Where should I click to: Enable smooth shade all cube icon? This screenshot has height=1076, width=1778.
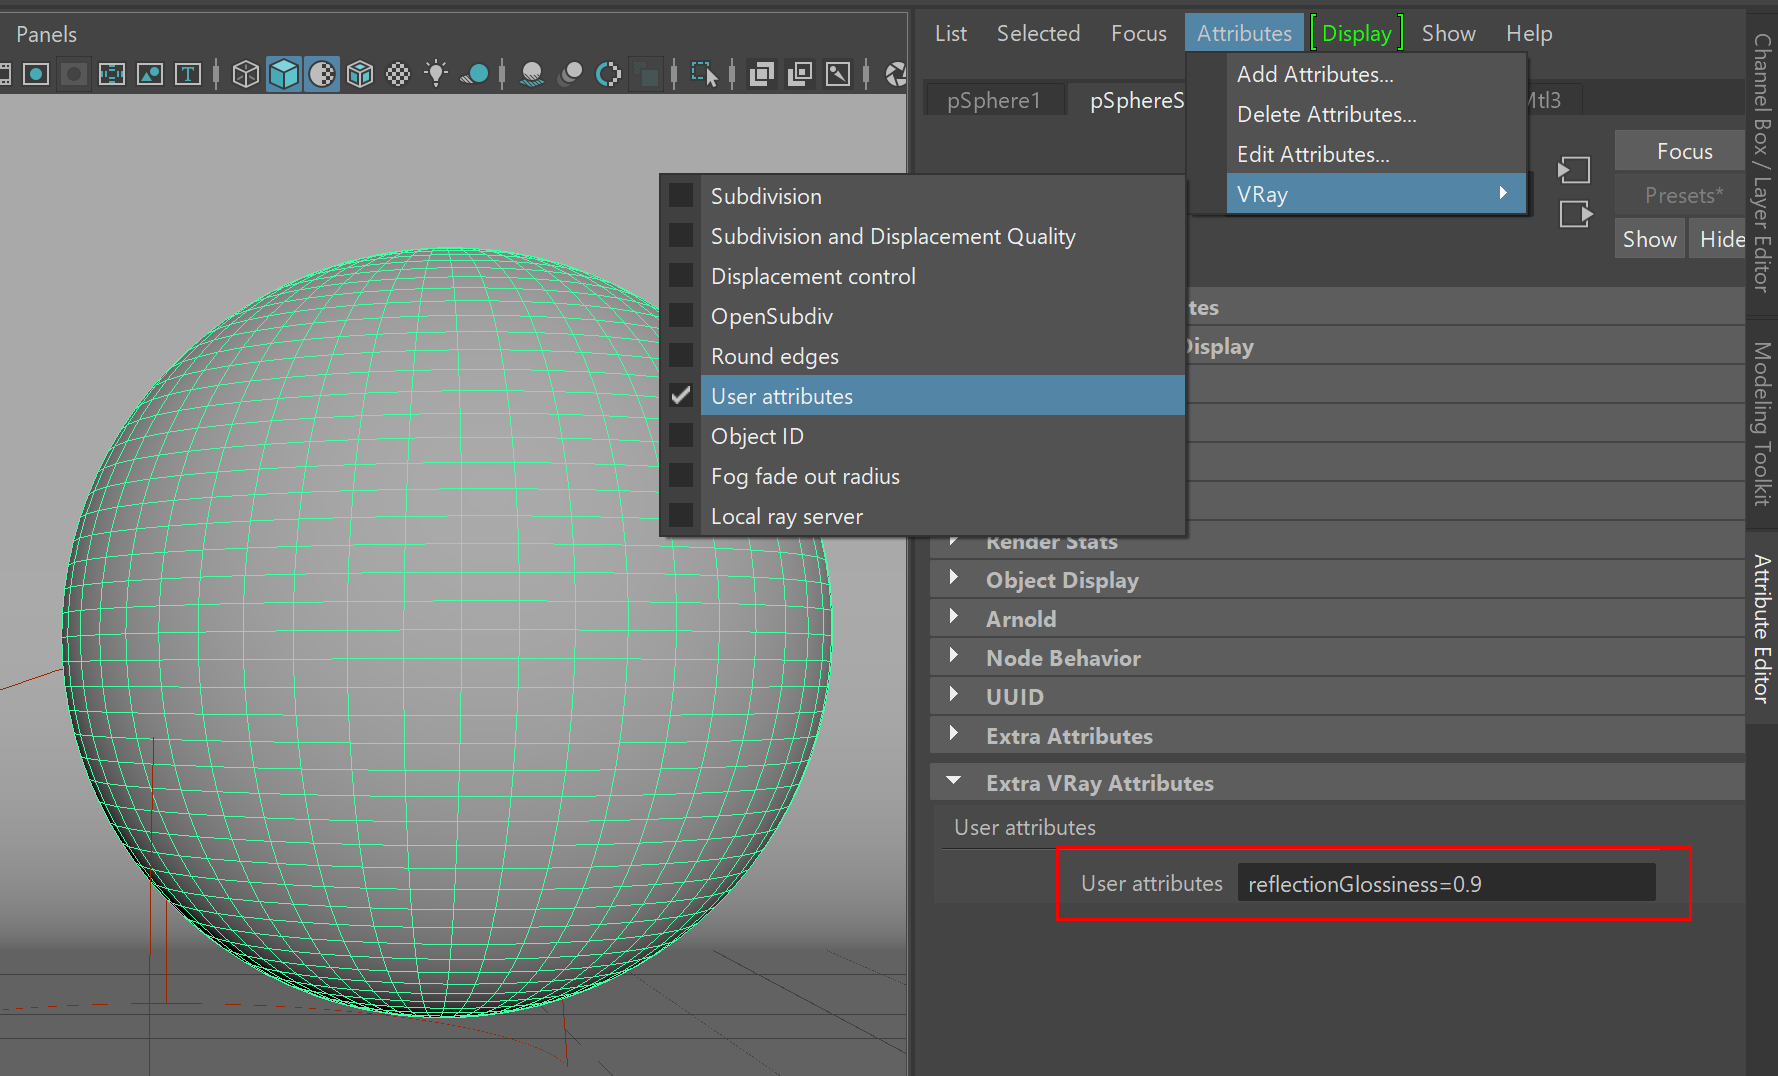(284, 74)
